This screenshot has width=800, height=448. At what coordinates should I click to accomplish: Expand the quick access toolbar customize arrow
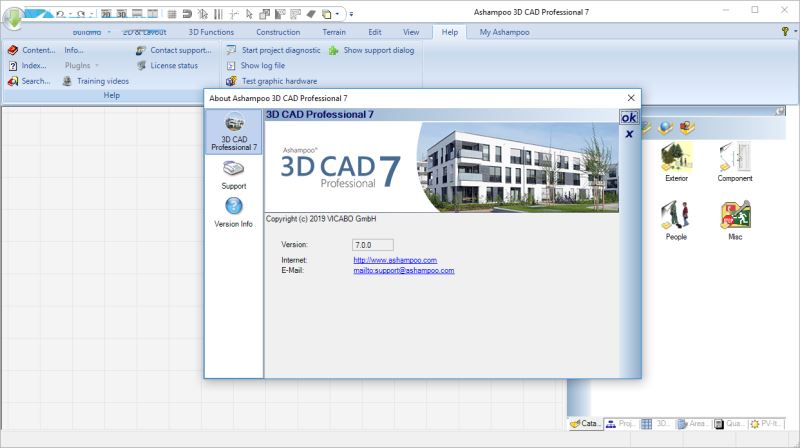(x=351, y=14)
